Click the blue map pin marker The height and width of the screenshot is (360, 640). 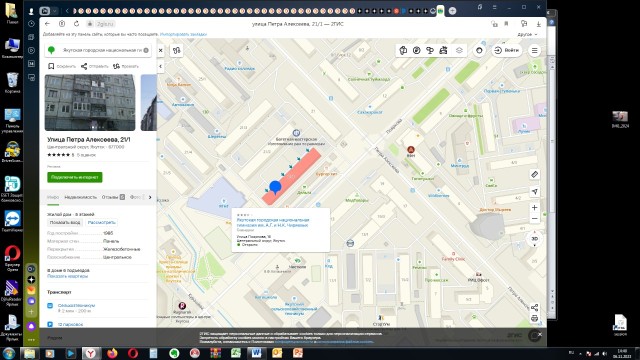click(x=276, y=188)
